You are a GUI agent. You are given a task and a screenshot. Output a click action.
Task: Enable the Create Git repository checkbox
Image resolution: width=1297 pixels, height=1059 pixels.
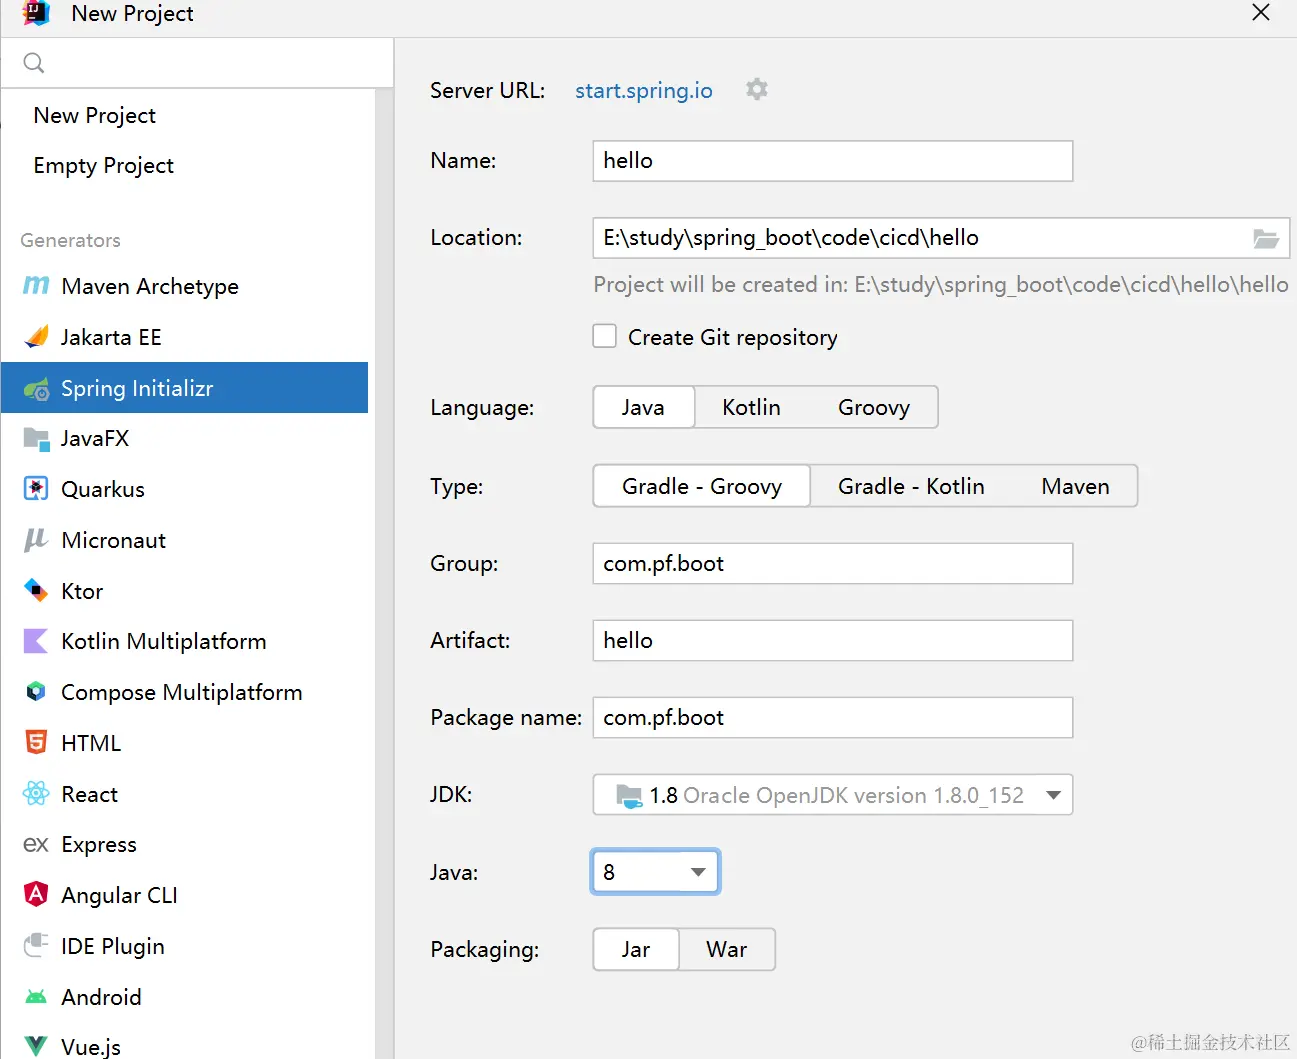[605, 336]
